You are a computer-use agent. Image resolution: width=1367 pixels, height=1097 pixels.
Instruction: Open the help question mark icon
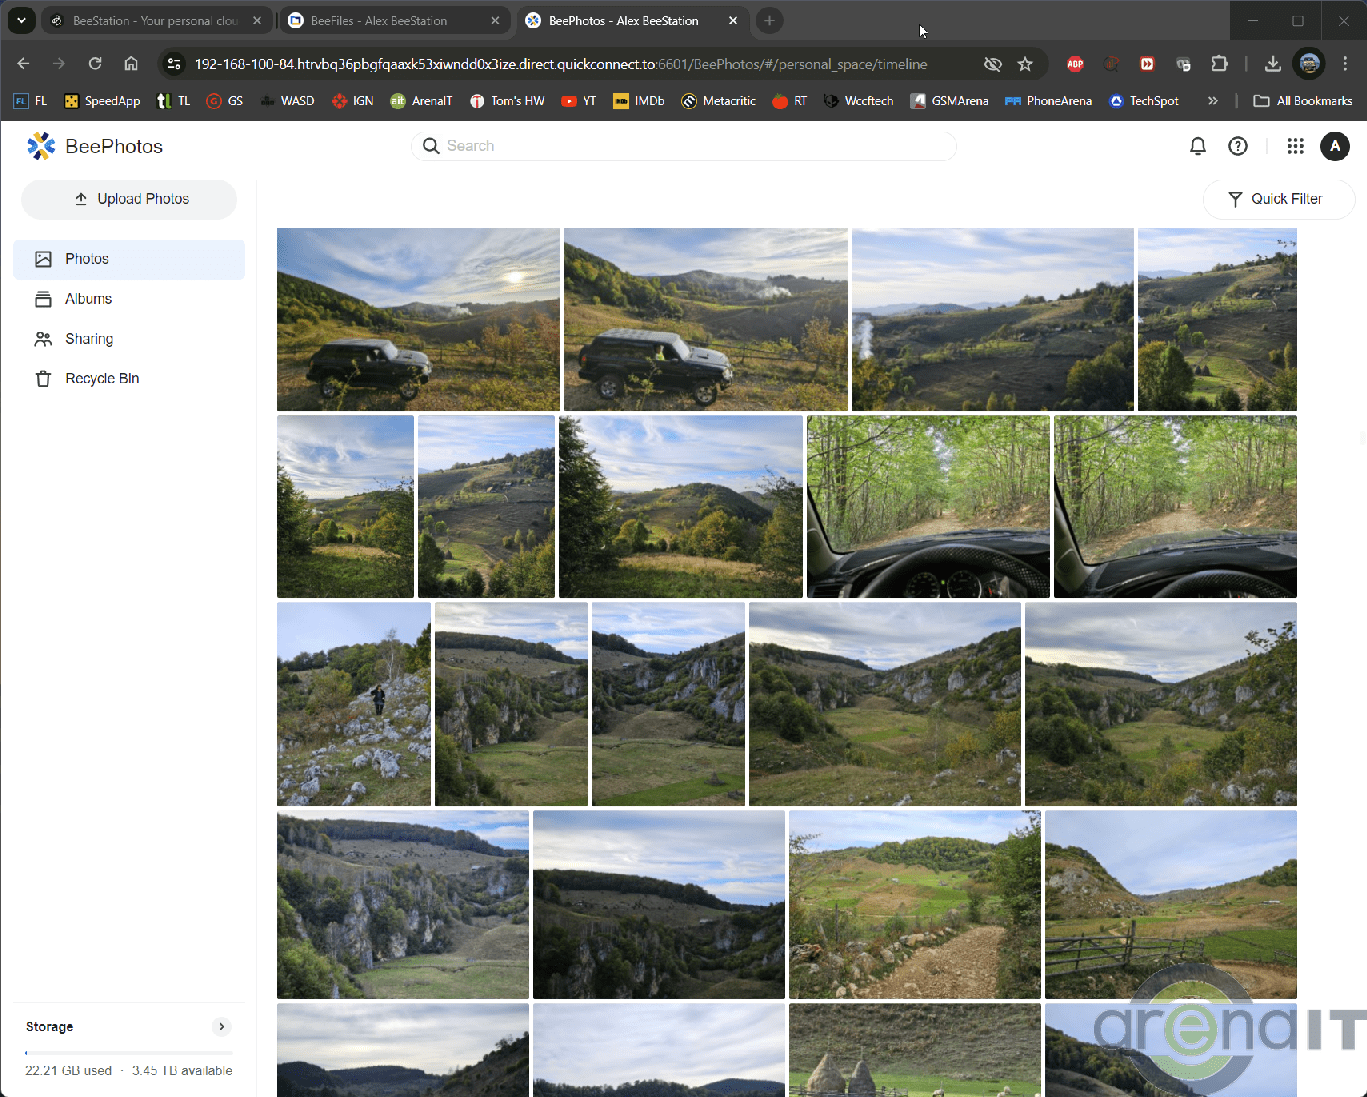pos(1238,146)
